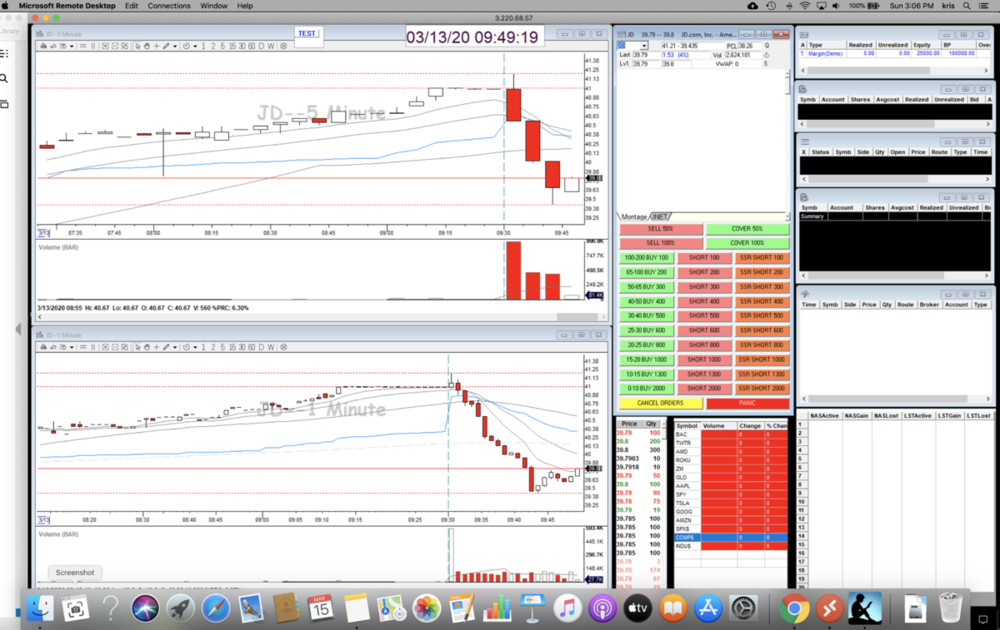Switch 1 Minute chart to 60 minute timeframe
The height and width of the screenshot is (630, 1000).
tap(249, 346)
